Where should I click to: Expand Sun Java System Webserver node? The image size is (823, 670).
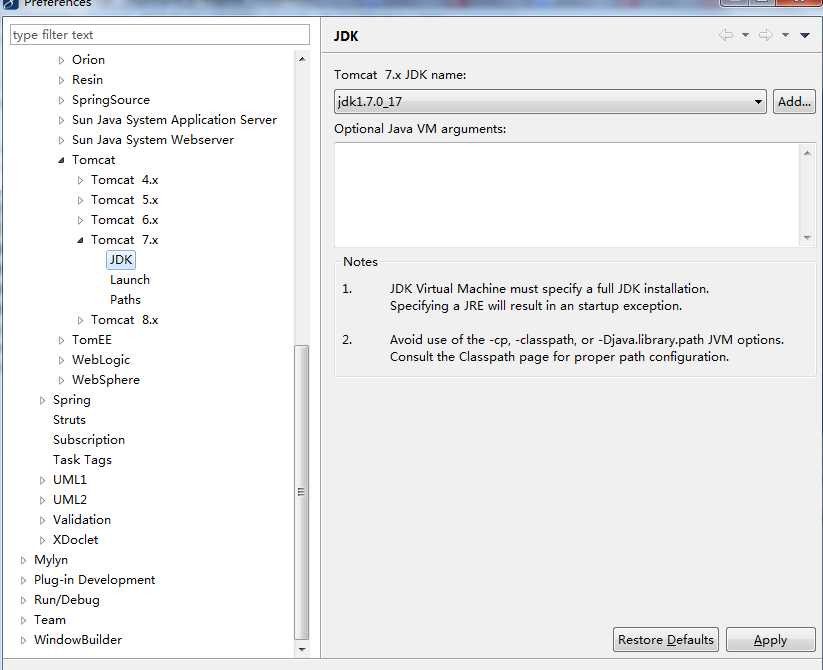[x=61, y=140]
